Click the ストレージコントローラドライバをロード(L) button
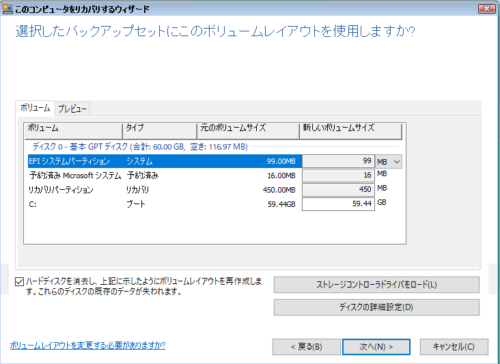500x364 pixels. tap(377, 285)
